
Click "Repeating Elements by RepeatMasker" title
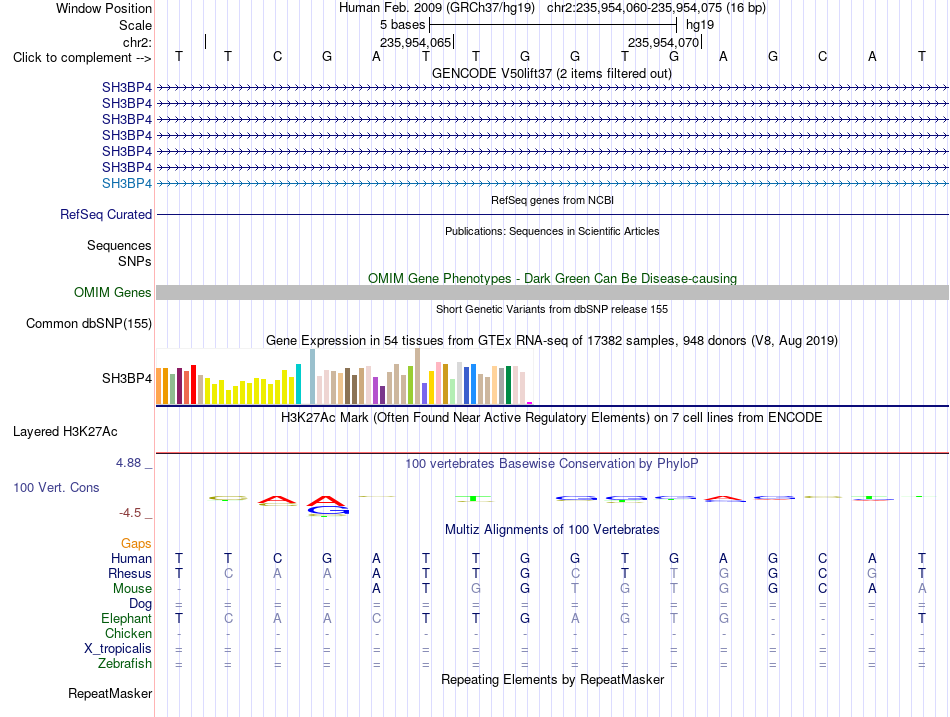coord(553,679)
